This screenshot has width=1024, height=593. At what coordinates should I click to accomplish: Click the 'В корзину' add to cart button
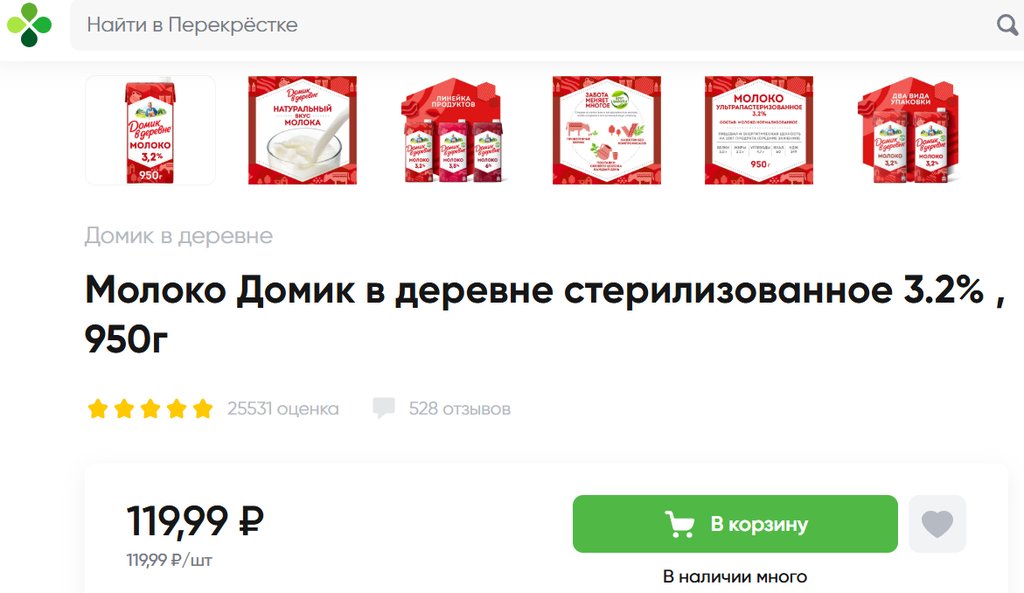(735, 524)
